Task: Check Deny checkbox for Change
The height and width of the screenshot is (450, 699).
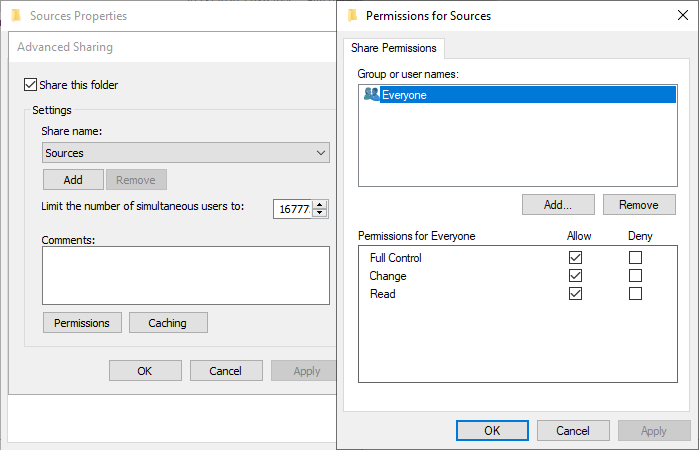Action: (635, 276)
